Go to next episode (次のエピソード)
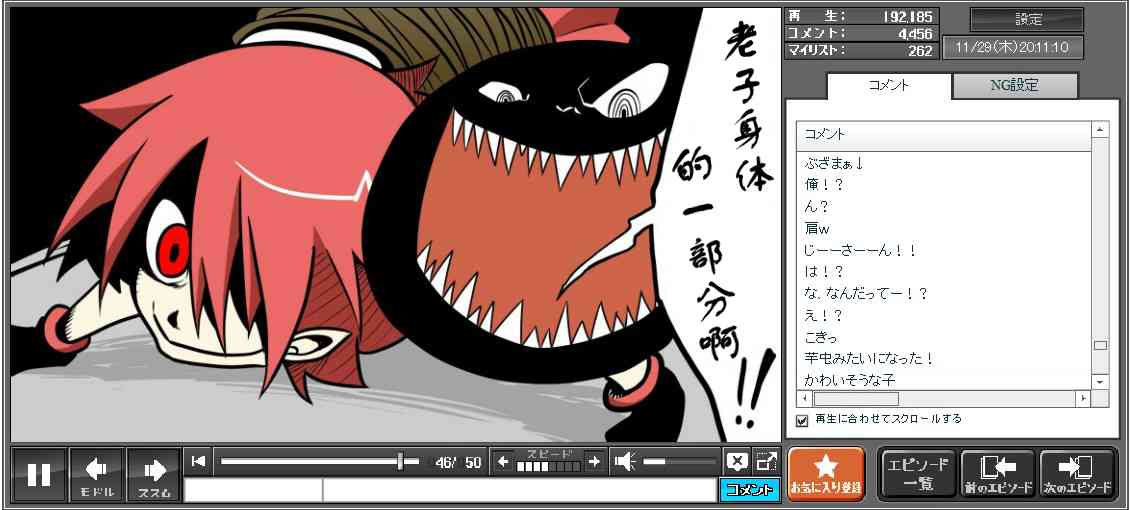This screenshot has height=510, width=1131. tap(1077, 474)
